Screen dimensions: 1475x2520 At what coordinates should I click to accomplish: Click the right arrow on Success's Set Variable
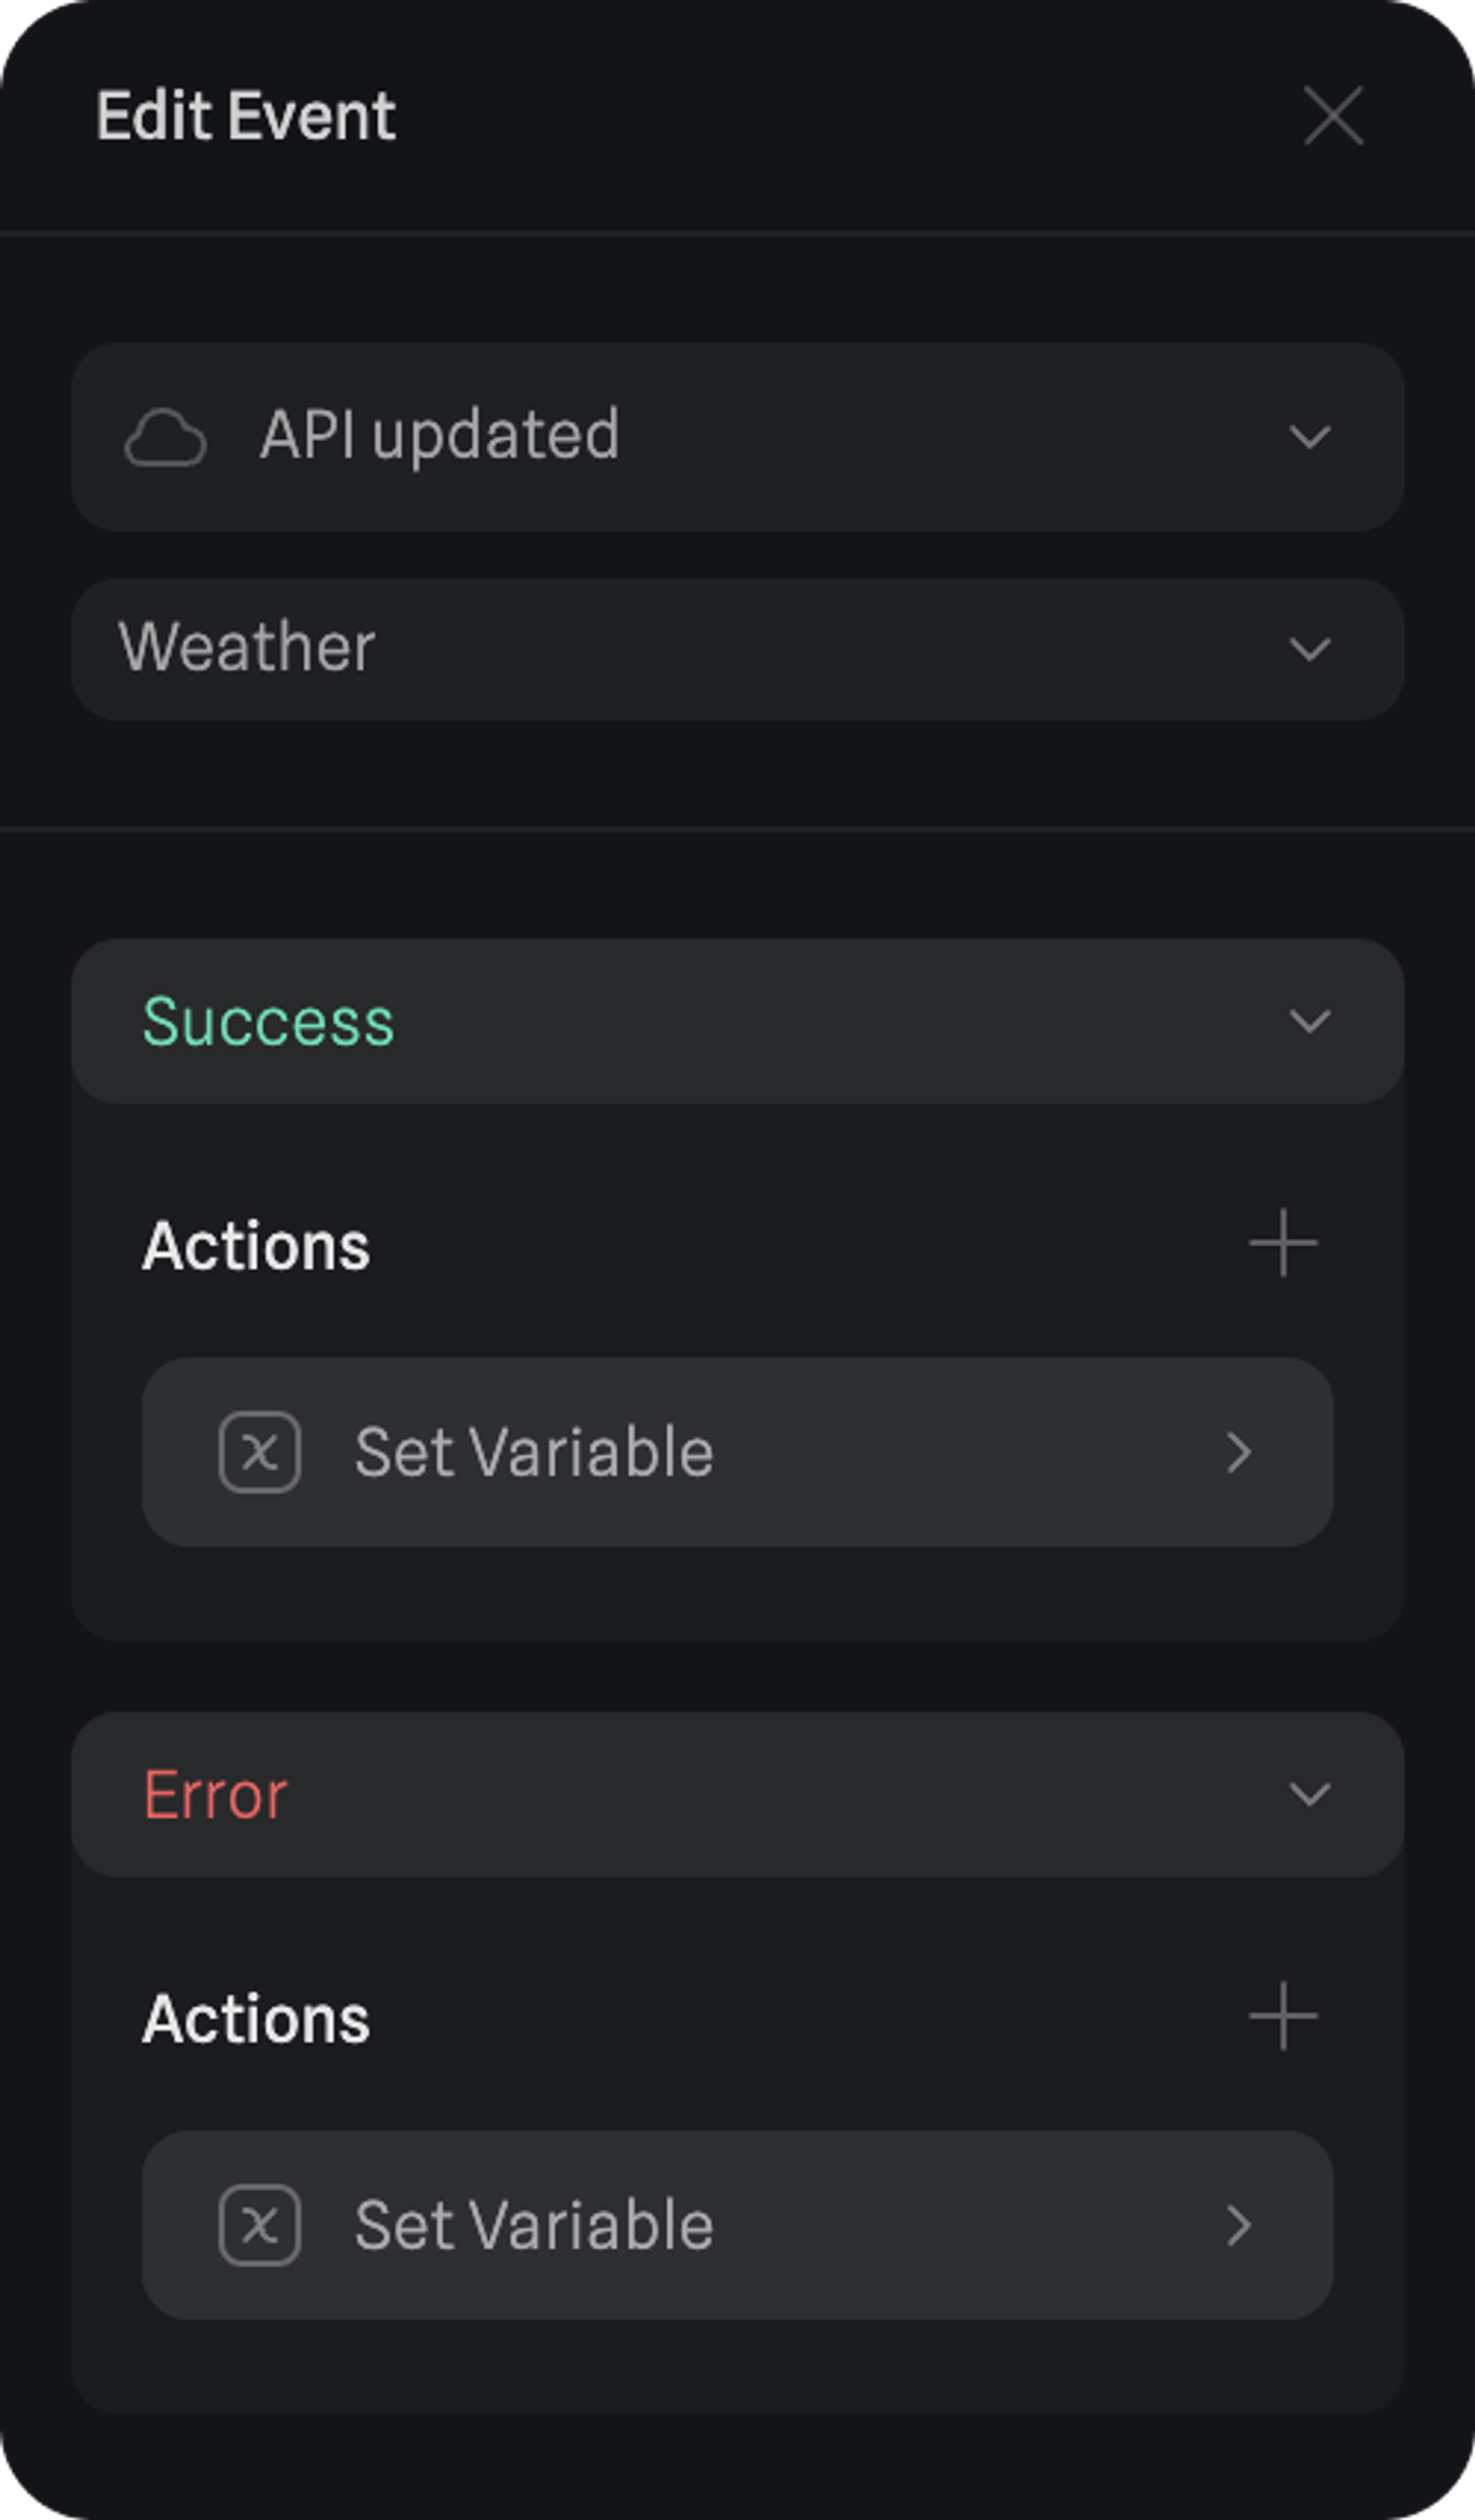(1239, 1452)
